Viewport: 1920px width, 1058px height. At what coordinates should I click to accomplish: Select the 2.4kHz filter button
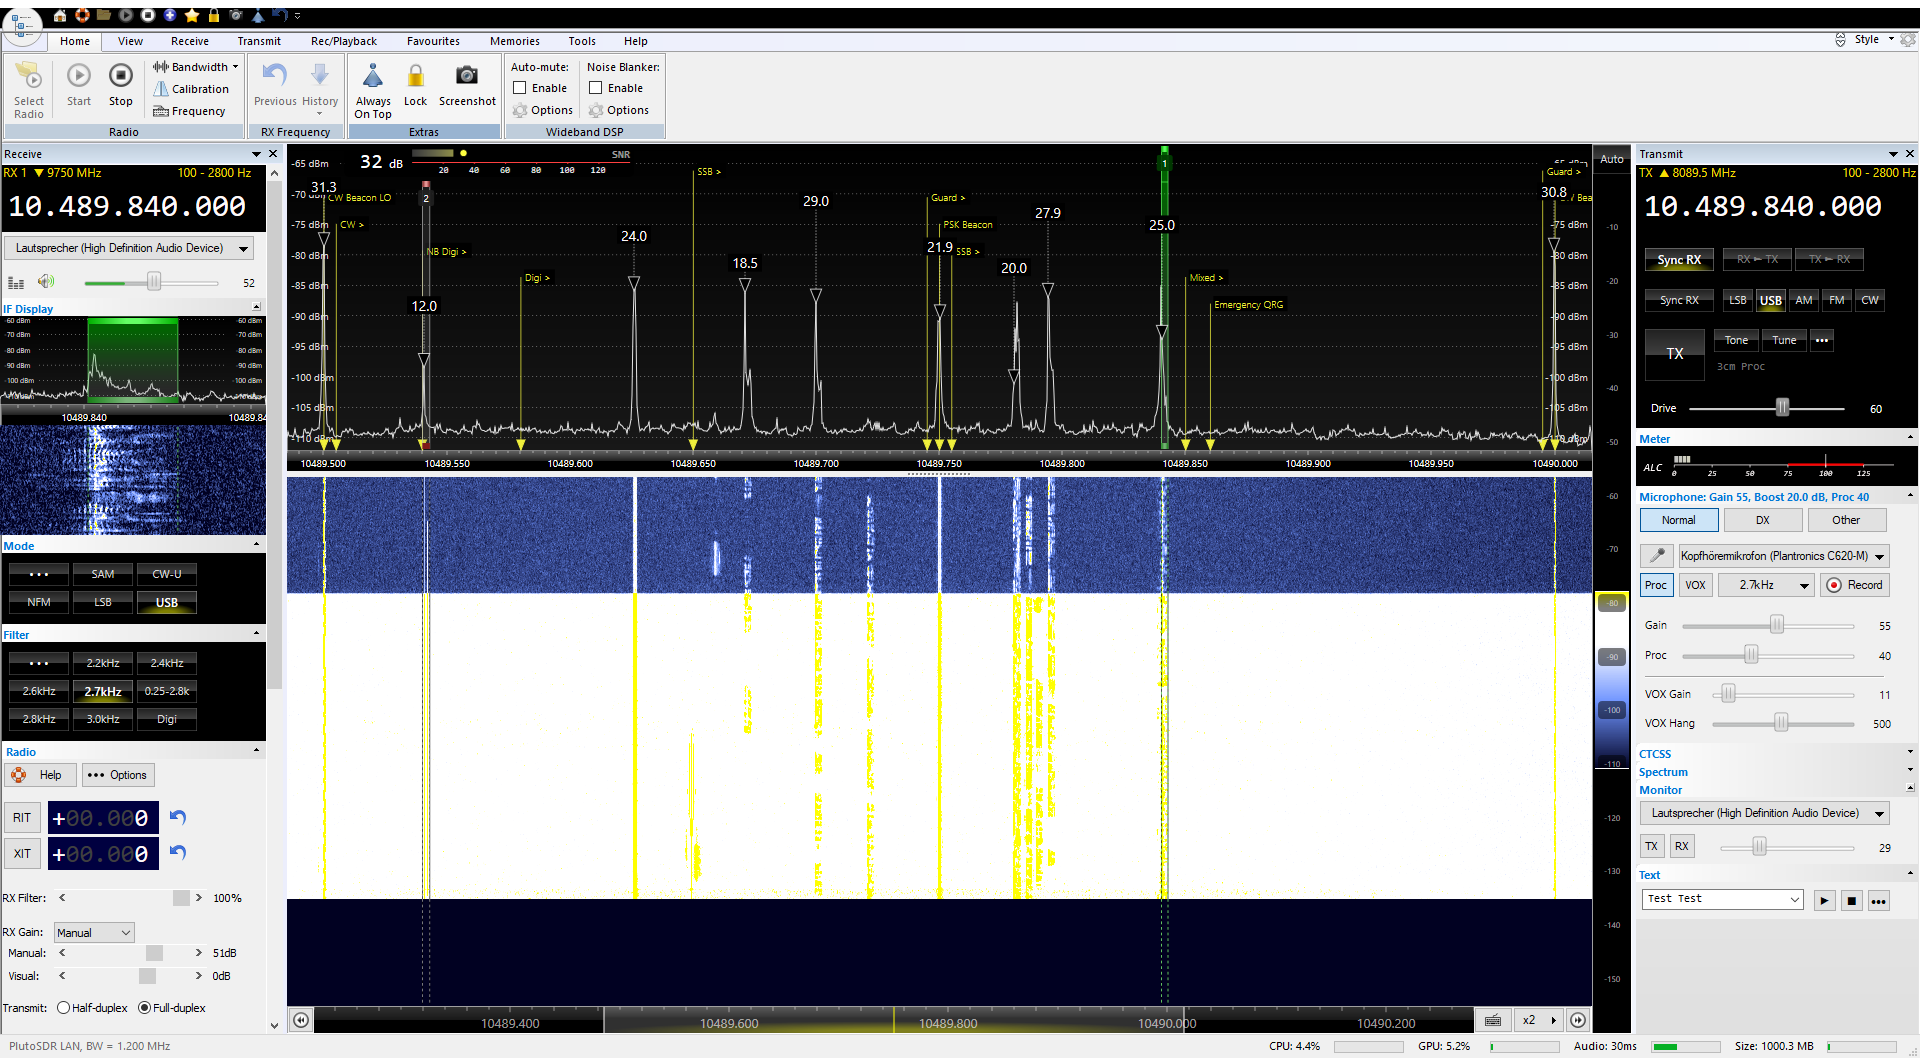point(167,663)
